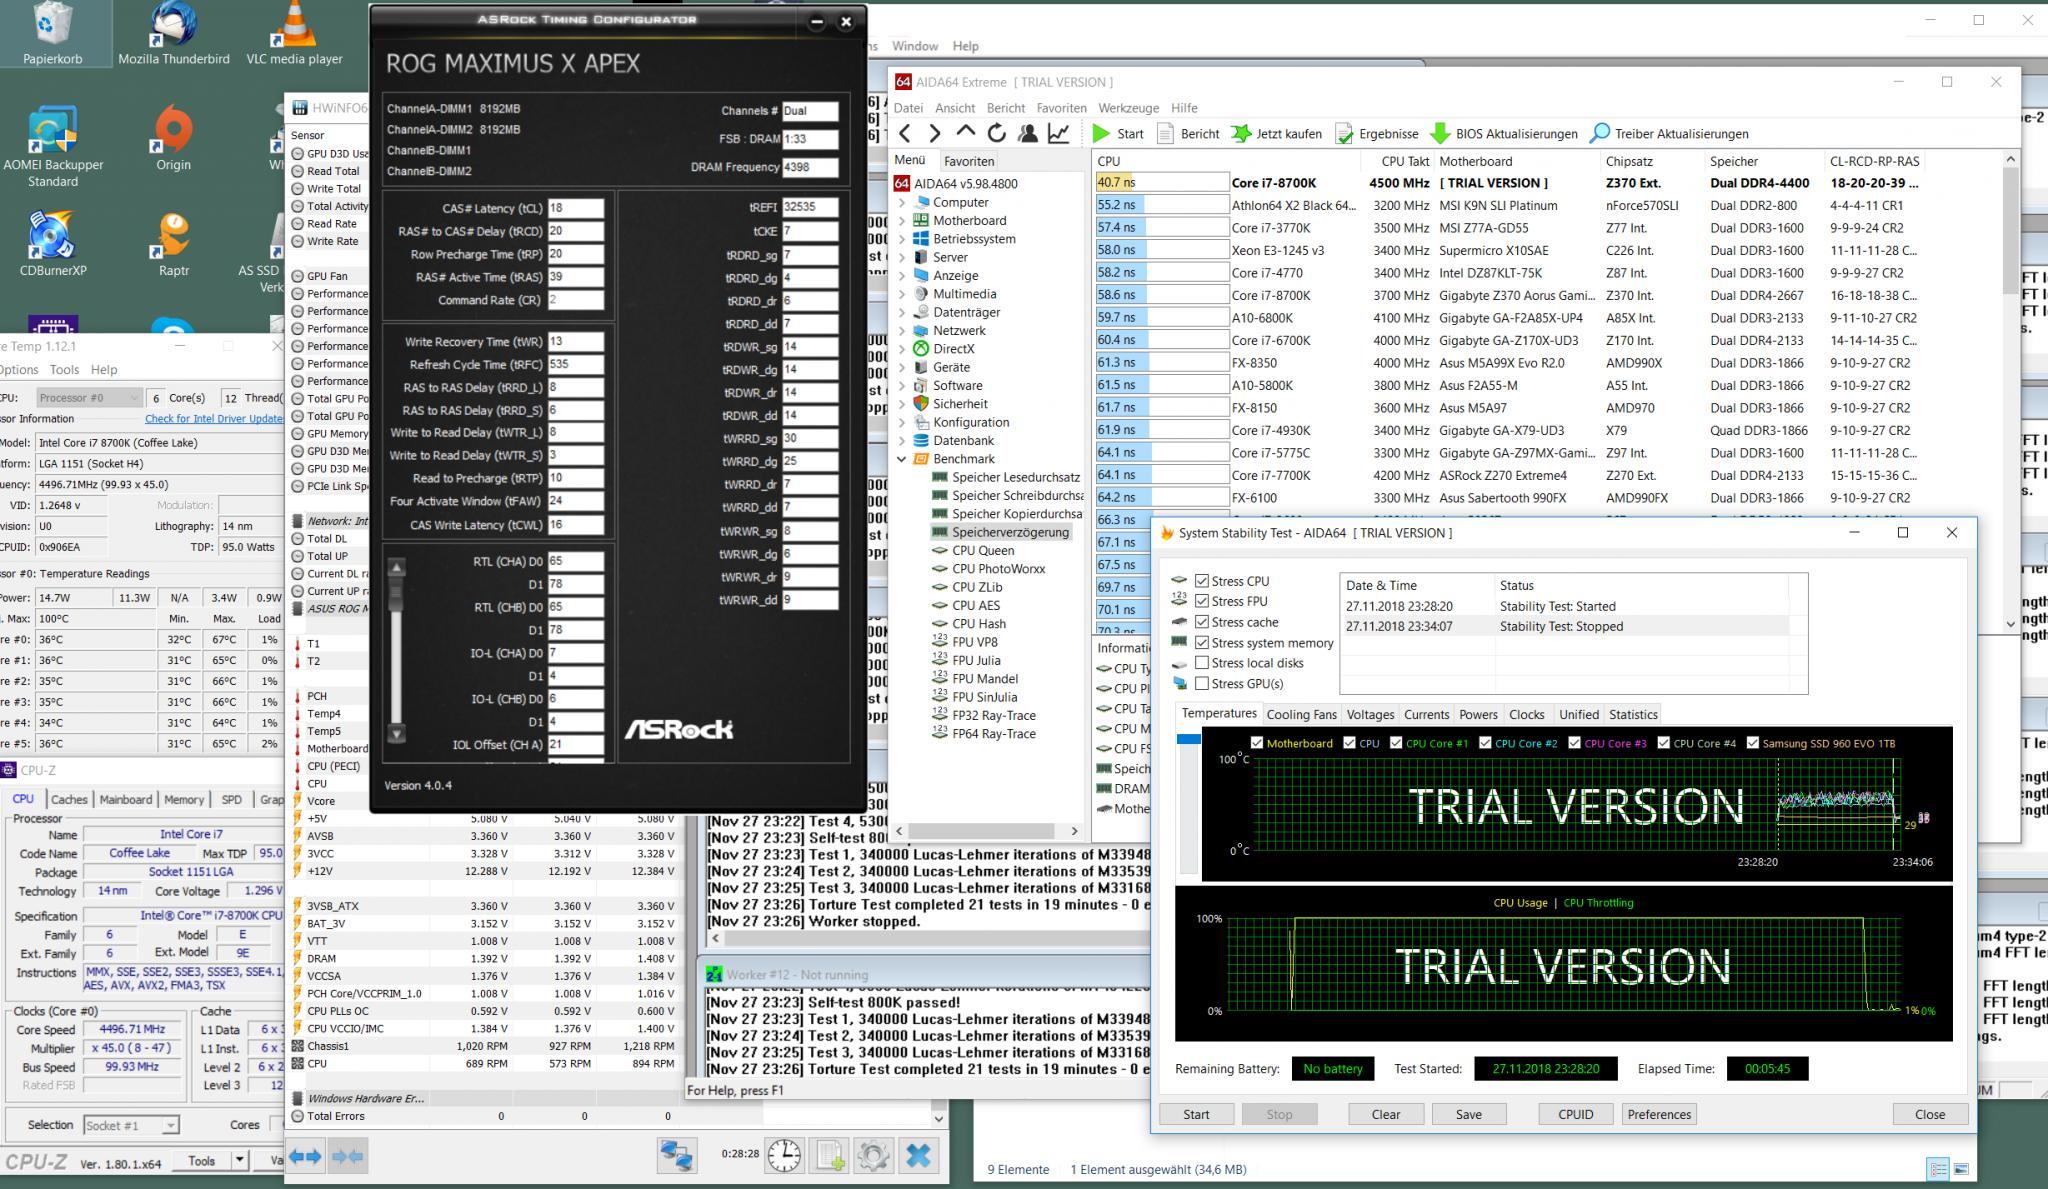The image size is (2048, 1189).
Task: Expand Motherboard tree node in AIDA64
Action: coord(902,220)
